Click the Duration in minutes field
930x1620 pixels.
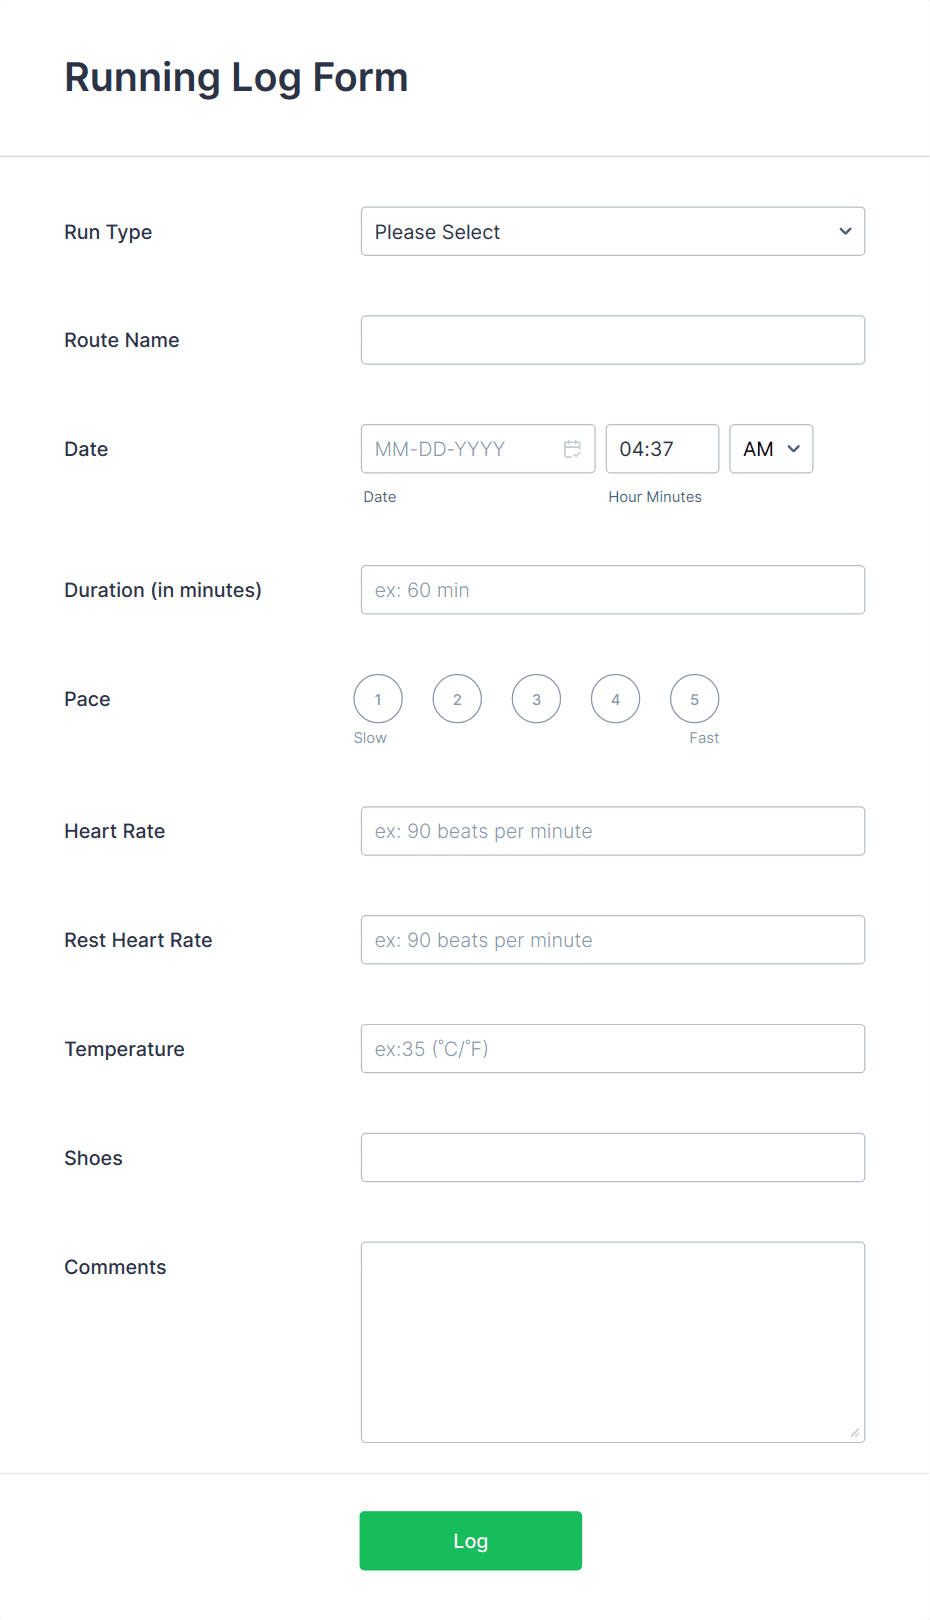pos(613,590)
